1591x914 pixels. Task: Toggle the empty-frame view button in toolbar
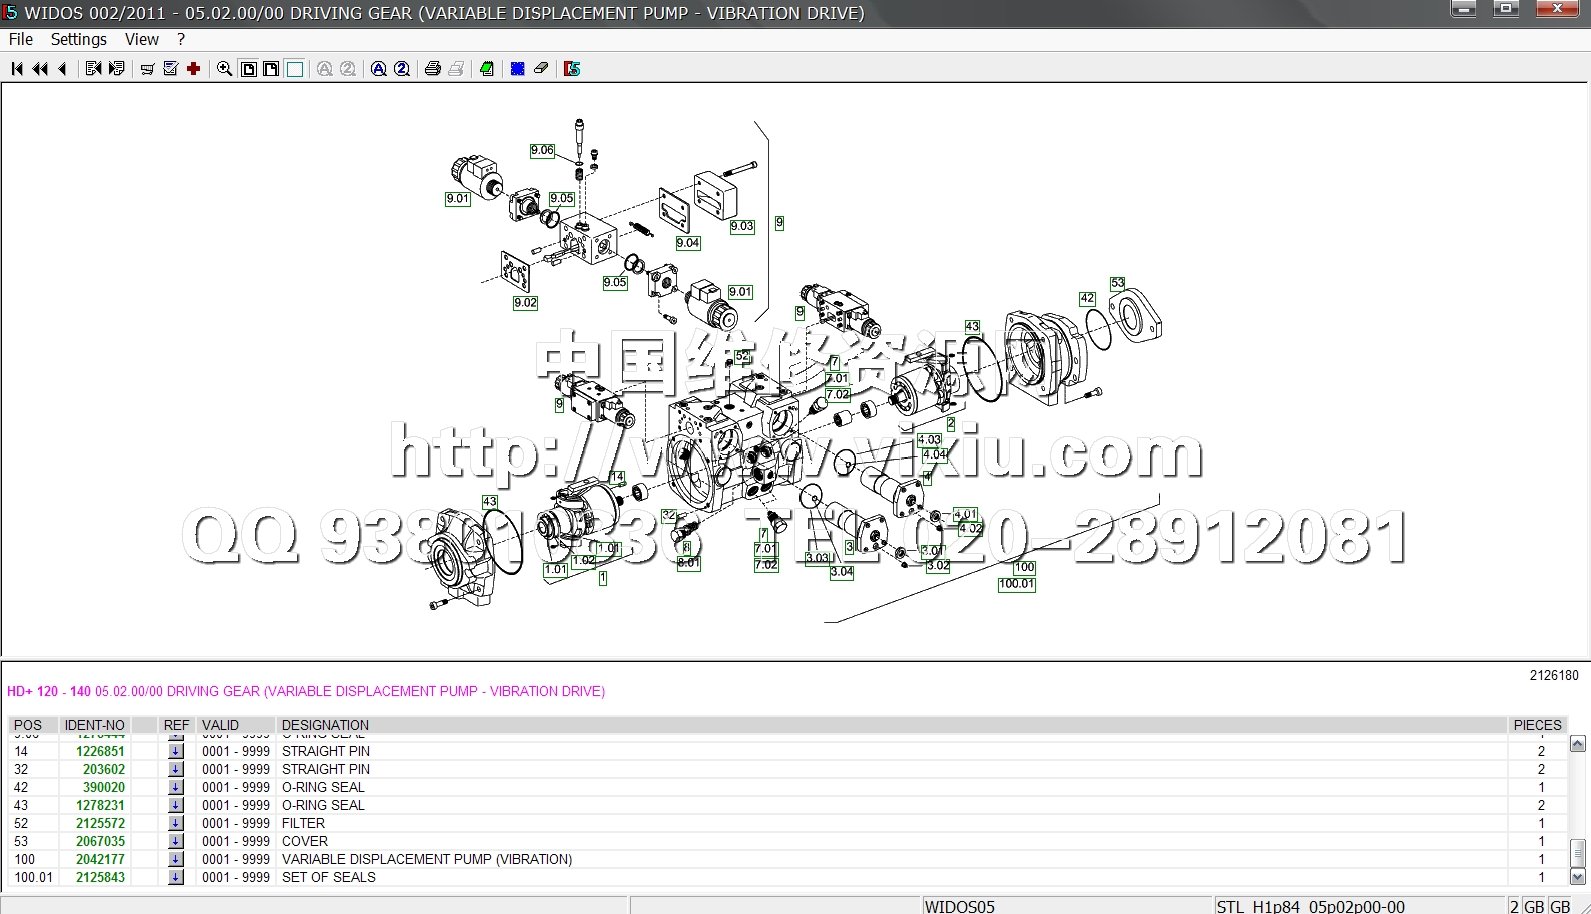pyautogui.click(x=295, y=69)
